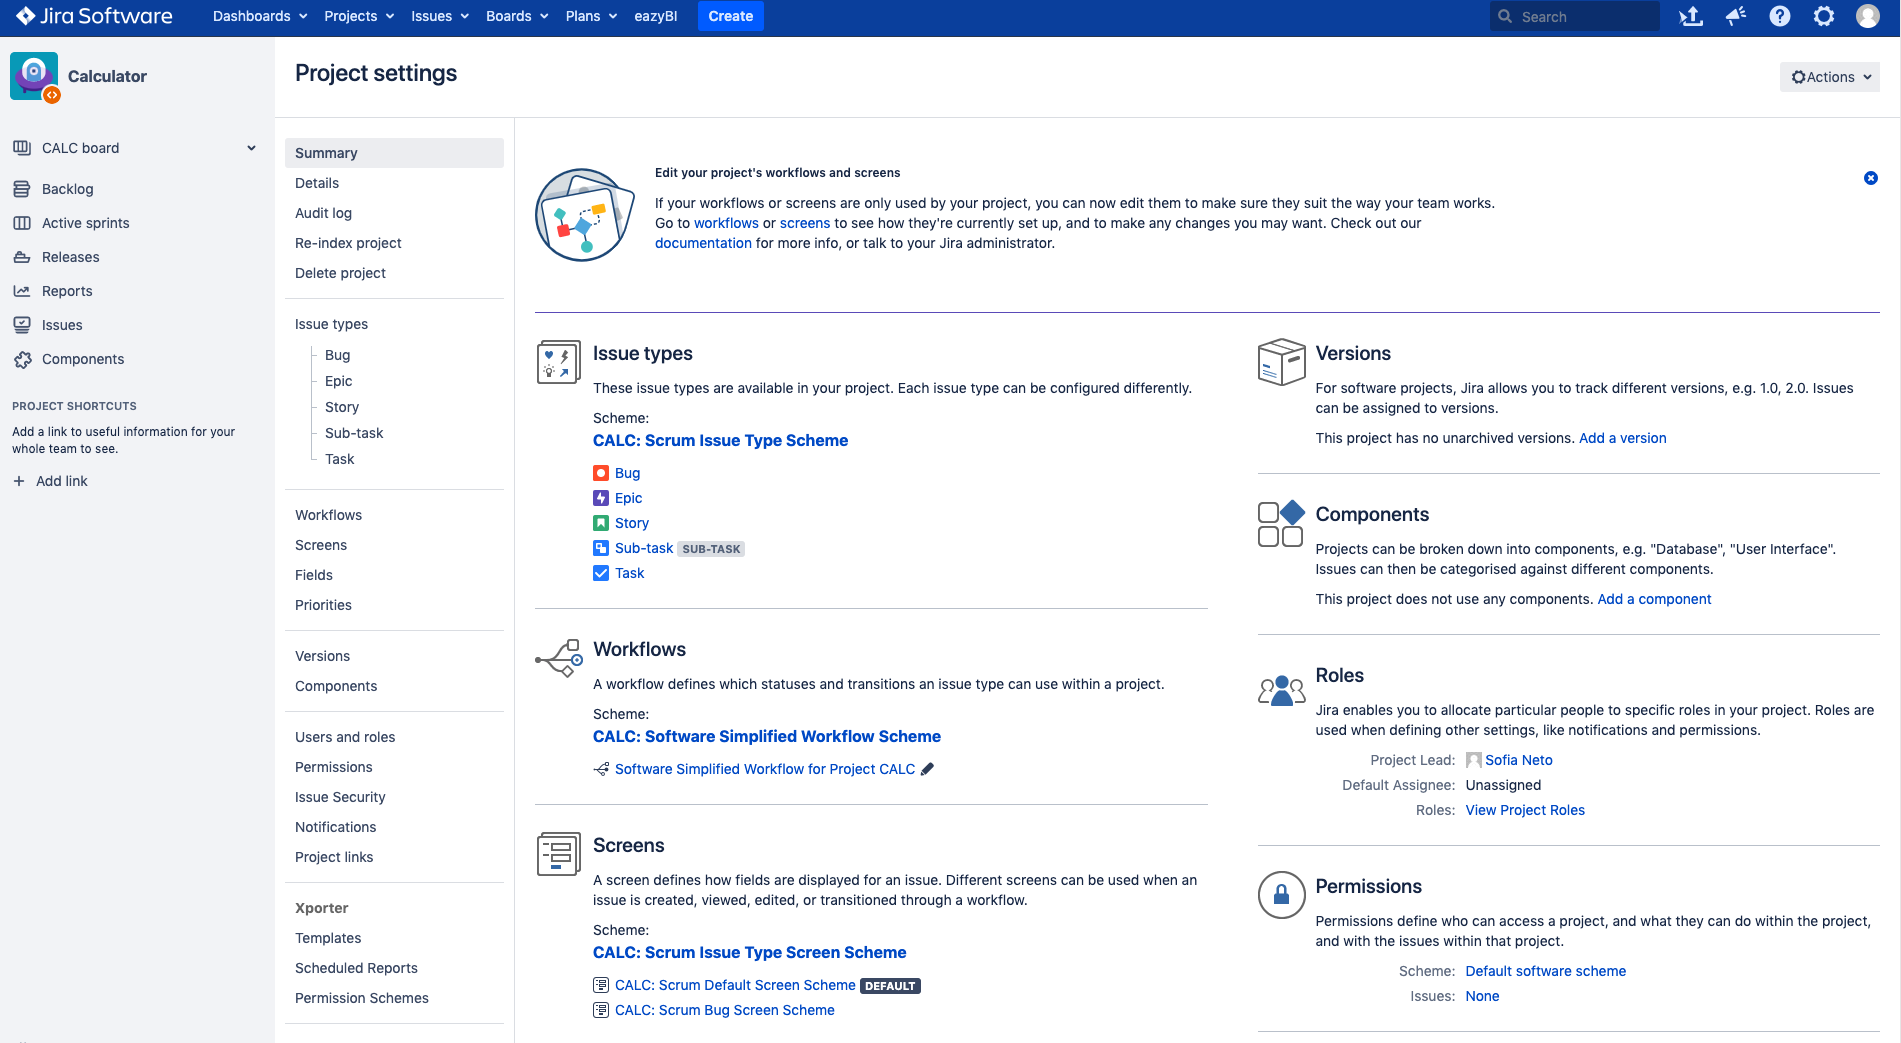Open the Actions dropdown

click(1830, 77)
